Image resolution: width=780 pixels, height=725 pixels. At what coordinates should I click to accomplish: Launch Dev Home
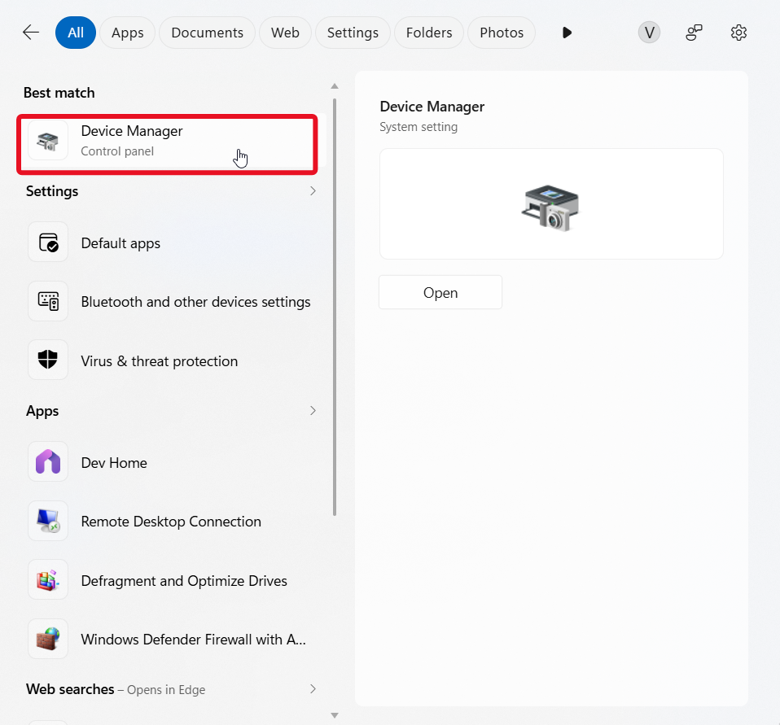pyautogui.click(x=172, y=462)
